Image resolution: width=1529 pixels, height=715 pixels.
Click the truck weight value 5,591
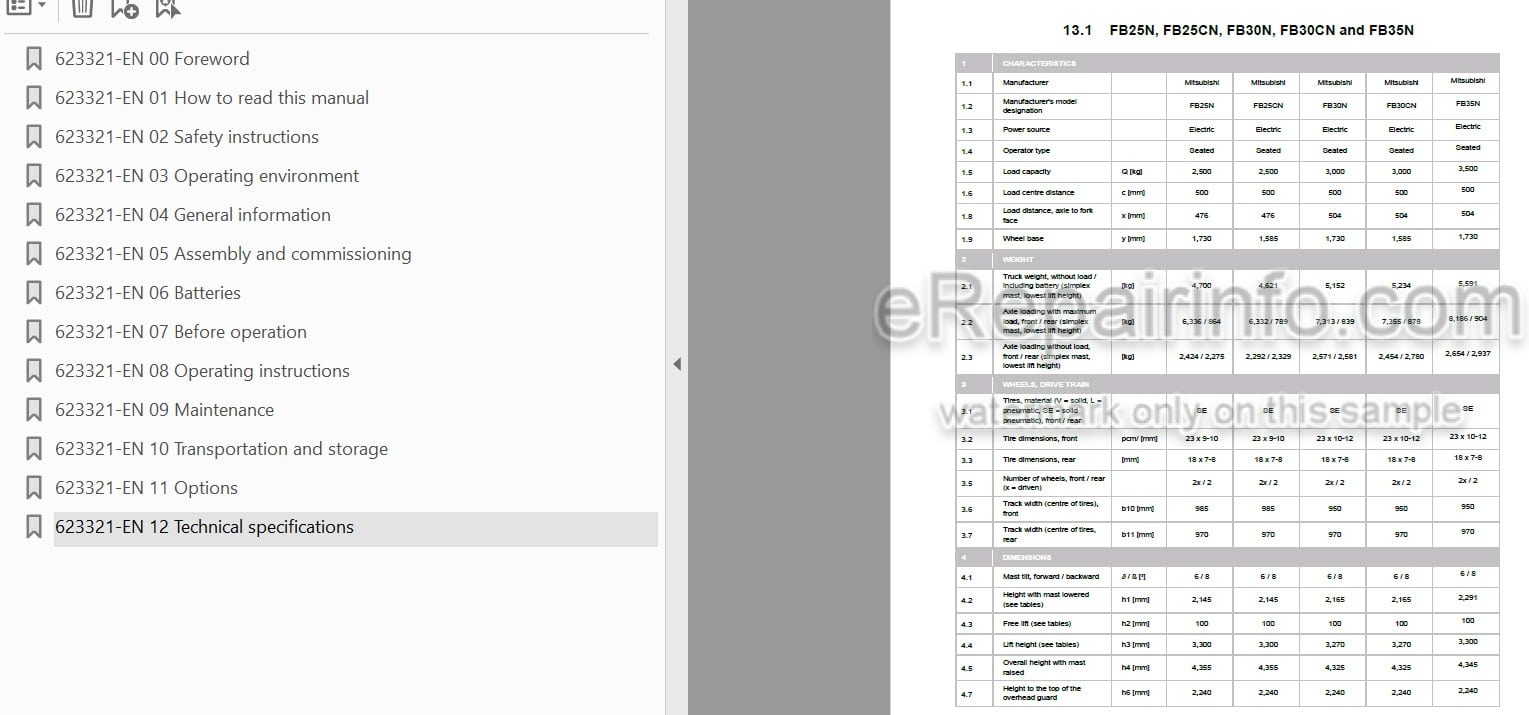(x=1467, y=283)
